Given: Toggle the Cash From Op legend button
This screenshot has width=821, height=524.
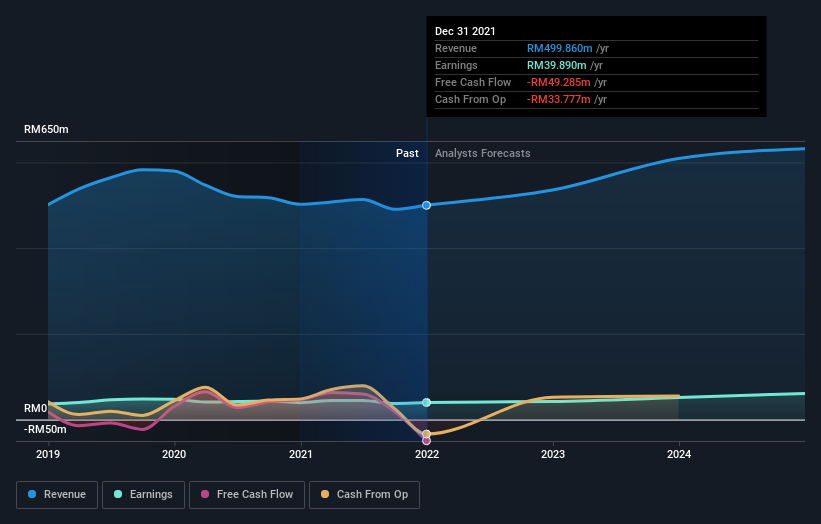Looking at the screenshot, I should click(x=364, y=495).
